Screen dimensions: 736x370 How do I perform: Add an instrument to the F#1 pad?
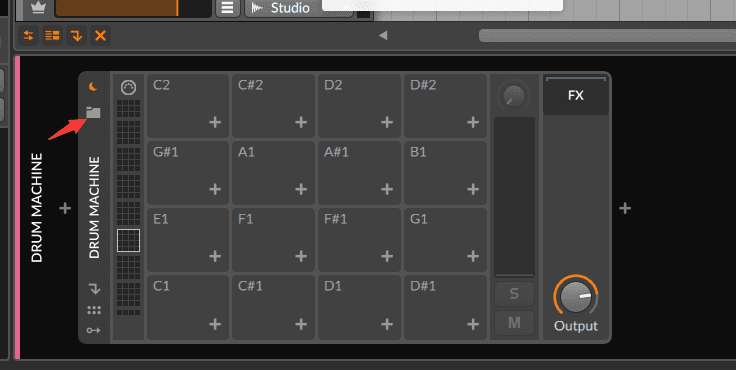tap(387, 256)
